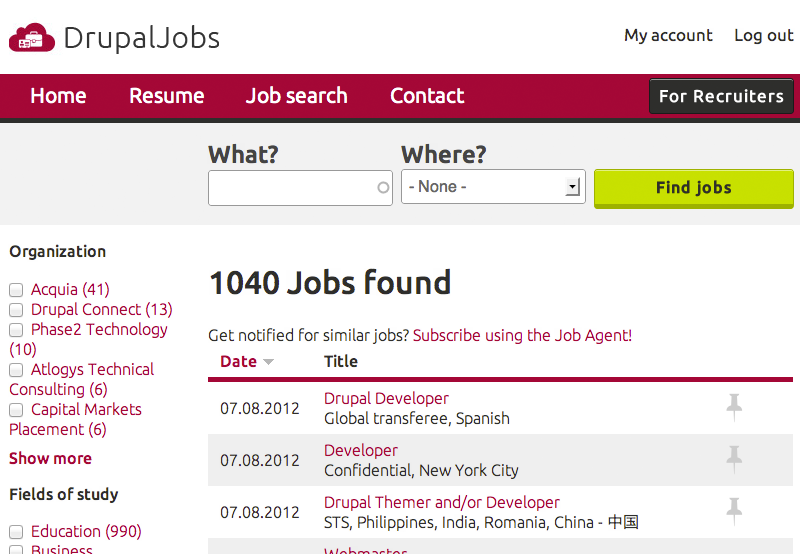The image size is (800, 554).
Task: Toggle the Date sort arrow
Action: [x=268, y=362]
